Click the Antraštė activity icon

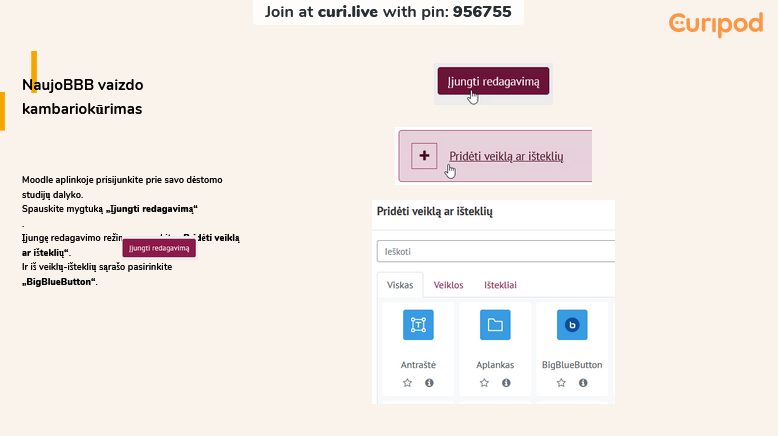(418, 325)
